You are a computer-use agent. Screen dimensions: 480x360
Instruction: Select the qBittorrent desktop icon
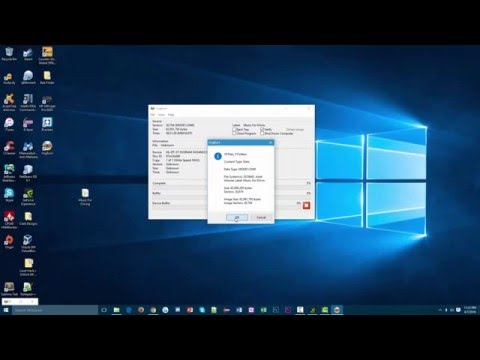(x=28, y=77)
